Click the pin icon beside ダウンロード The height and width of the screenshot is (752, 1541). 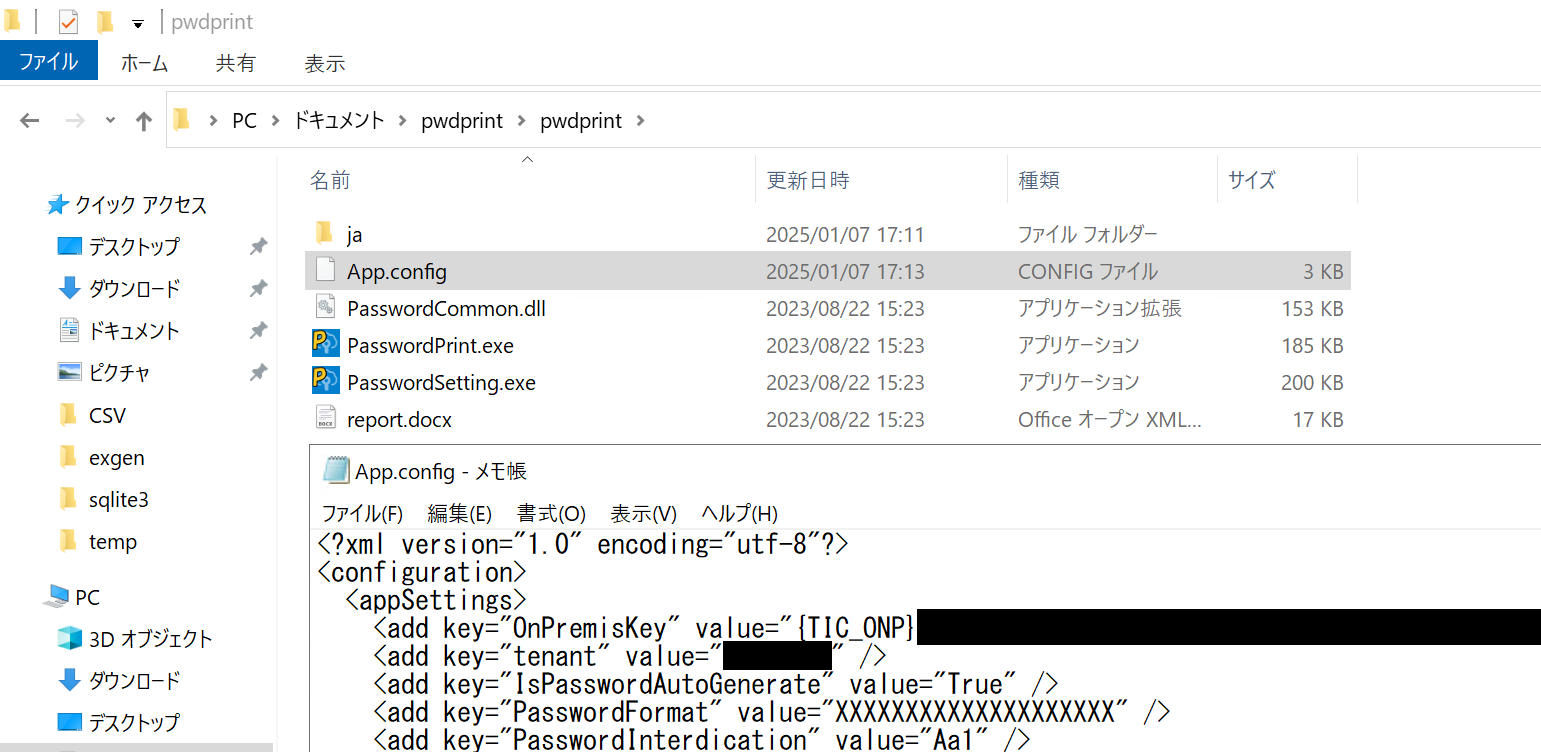pyautogui.click(x=258, y=289)
